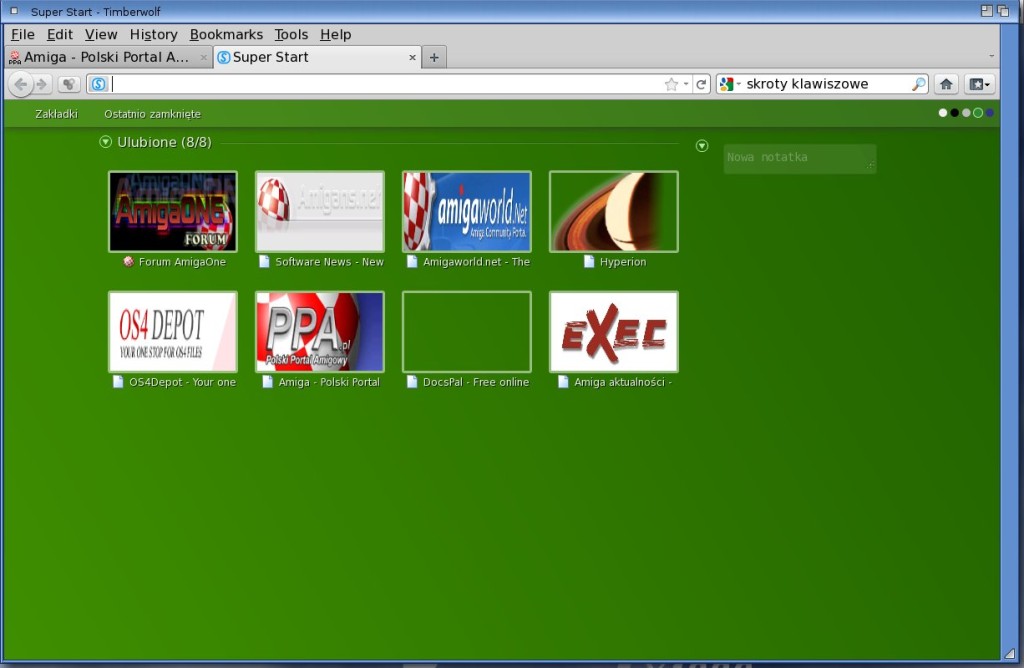The height and width of the screenshot is (668, 1024).
Task: Select the white theme color dot
Action: 943,113
